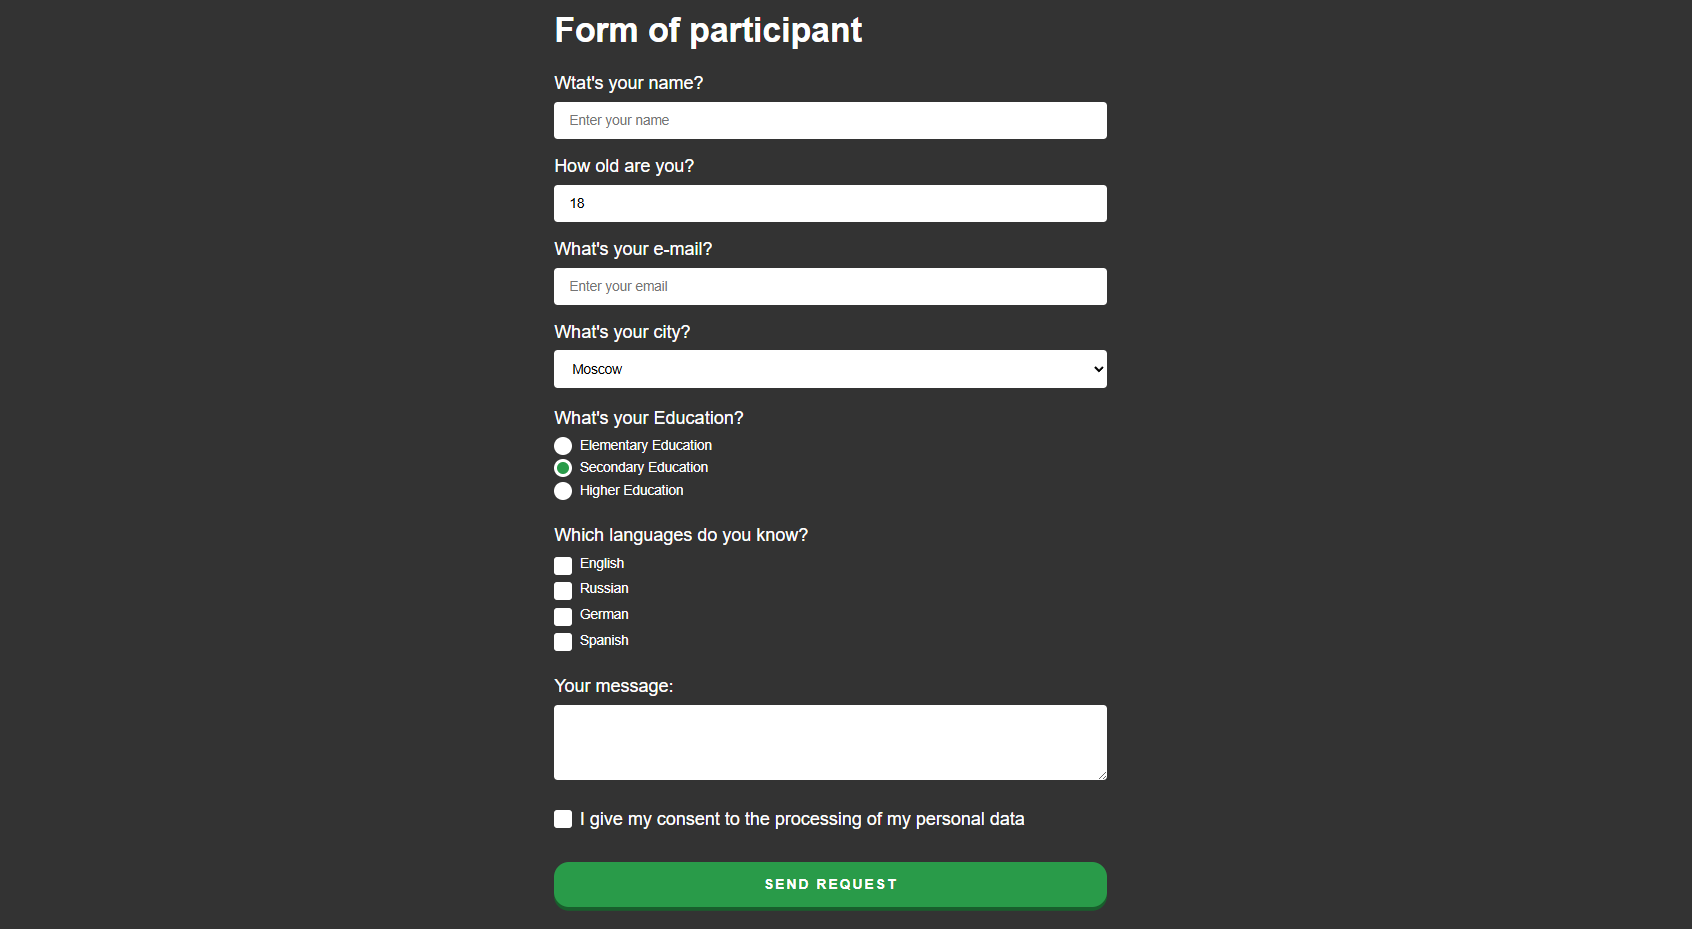This screenshot has width=1692, height=929.
Task: Click the consent statement label text
Action: (802, 819)
